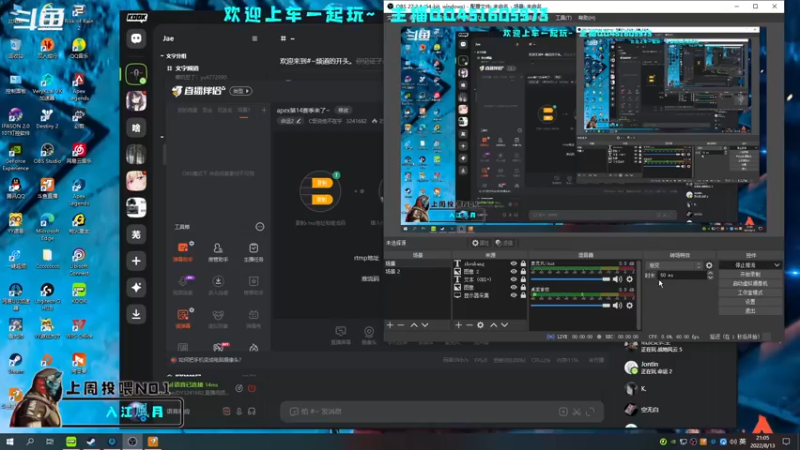800x450 pixels.
Task: Open the 喰 server in KOOK sidebar
Action: point(136,128)
